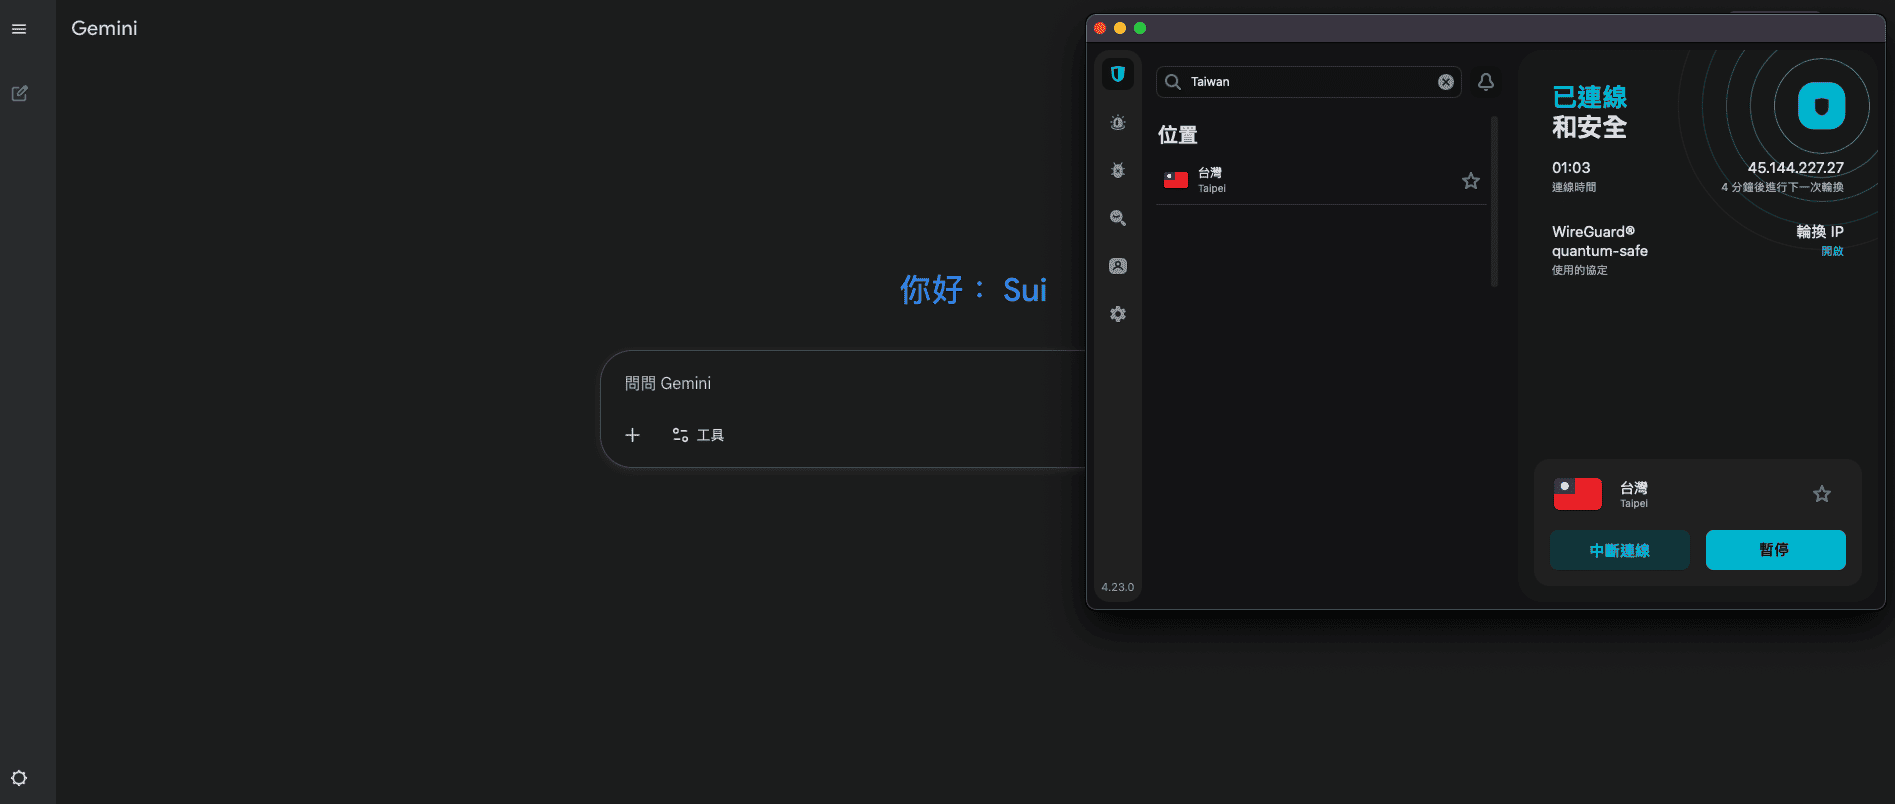
Task: Open Gemini settings gear at bottom
Action: click(x=19, y=778)
